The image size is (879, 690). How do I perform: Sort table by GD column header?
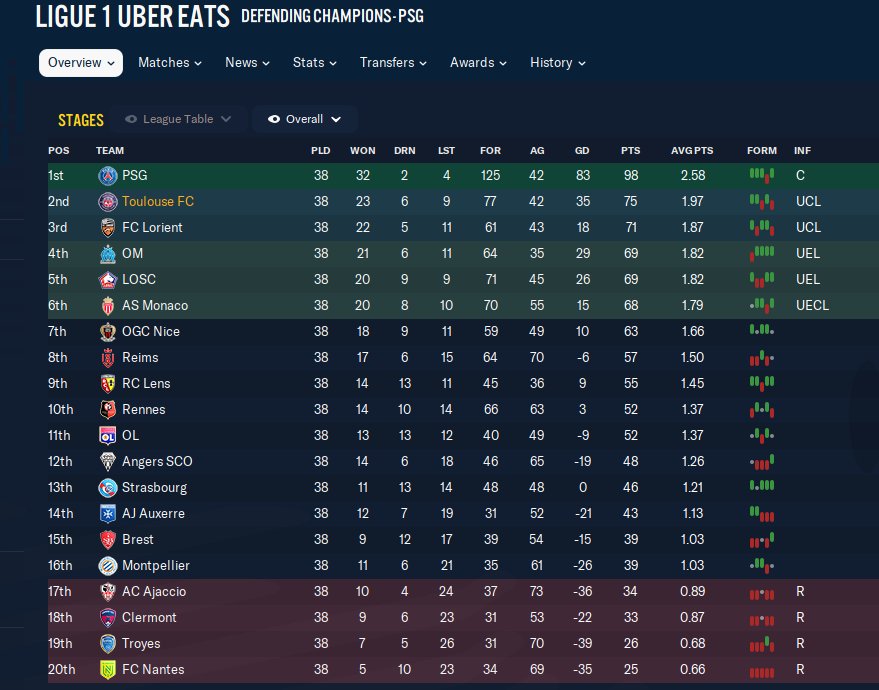(582, 151)
